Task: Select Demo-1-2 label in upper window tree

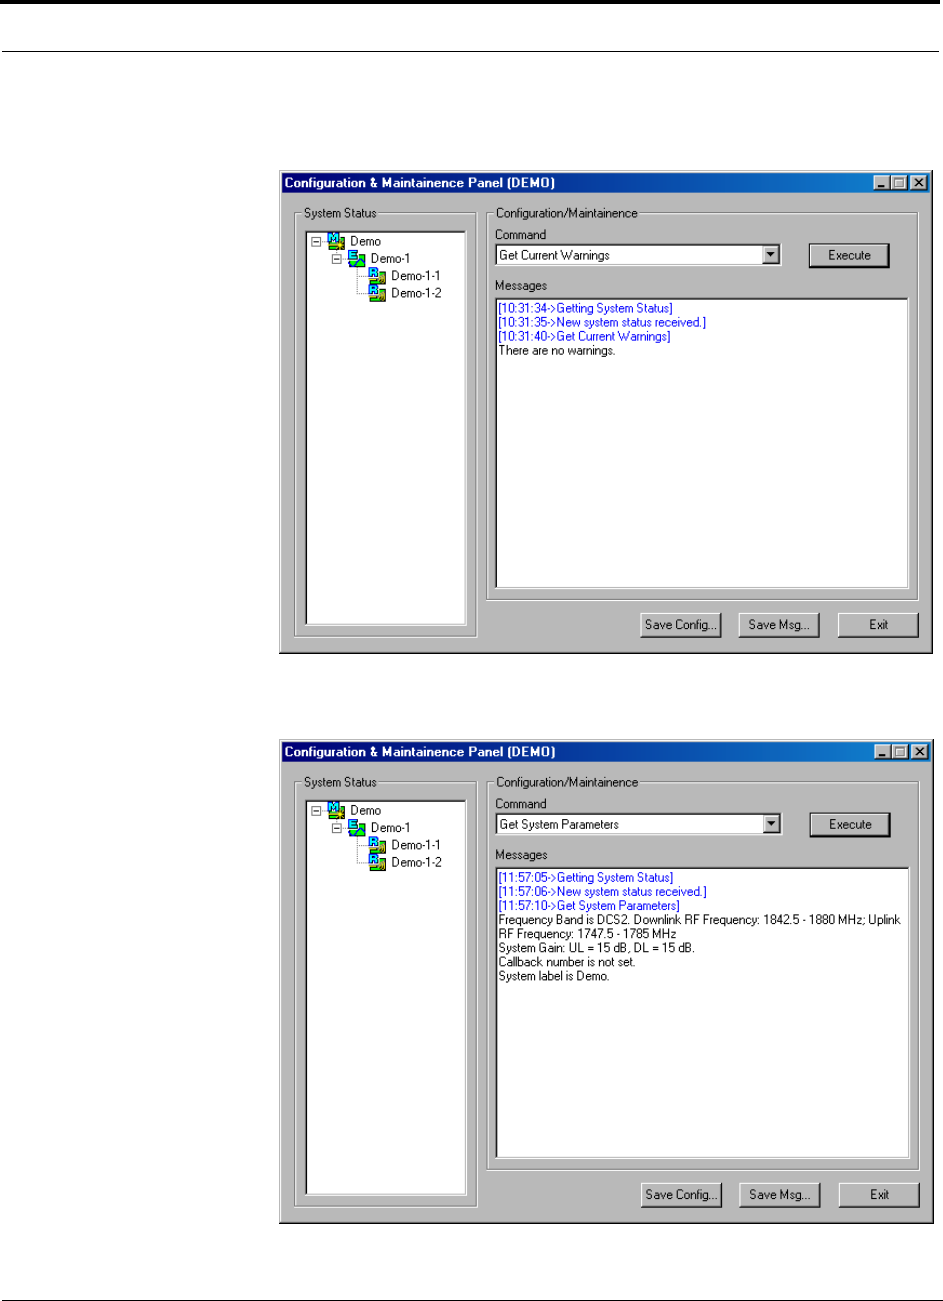Action: [416, 293]
